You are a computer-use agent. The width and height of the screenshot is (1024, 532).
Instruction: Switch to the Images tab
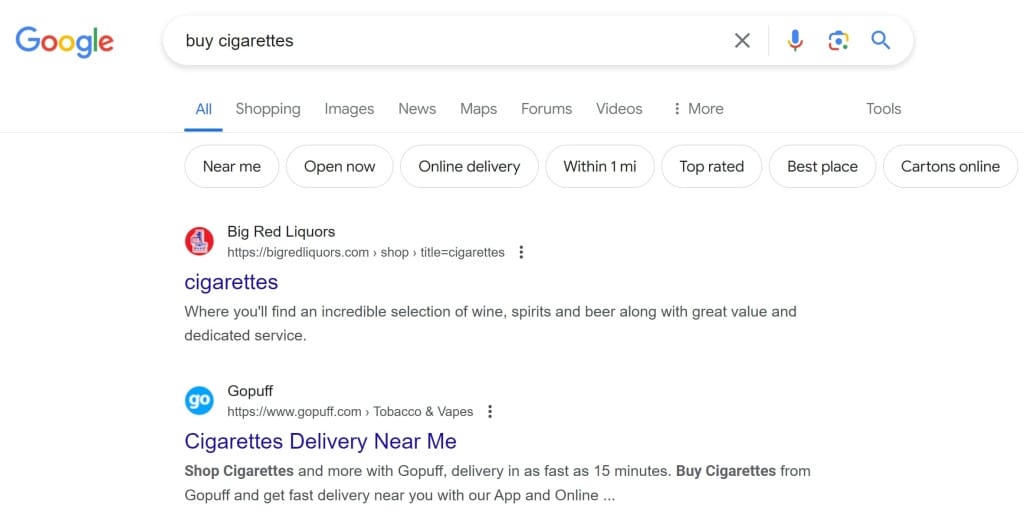click(349, 109)
